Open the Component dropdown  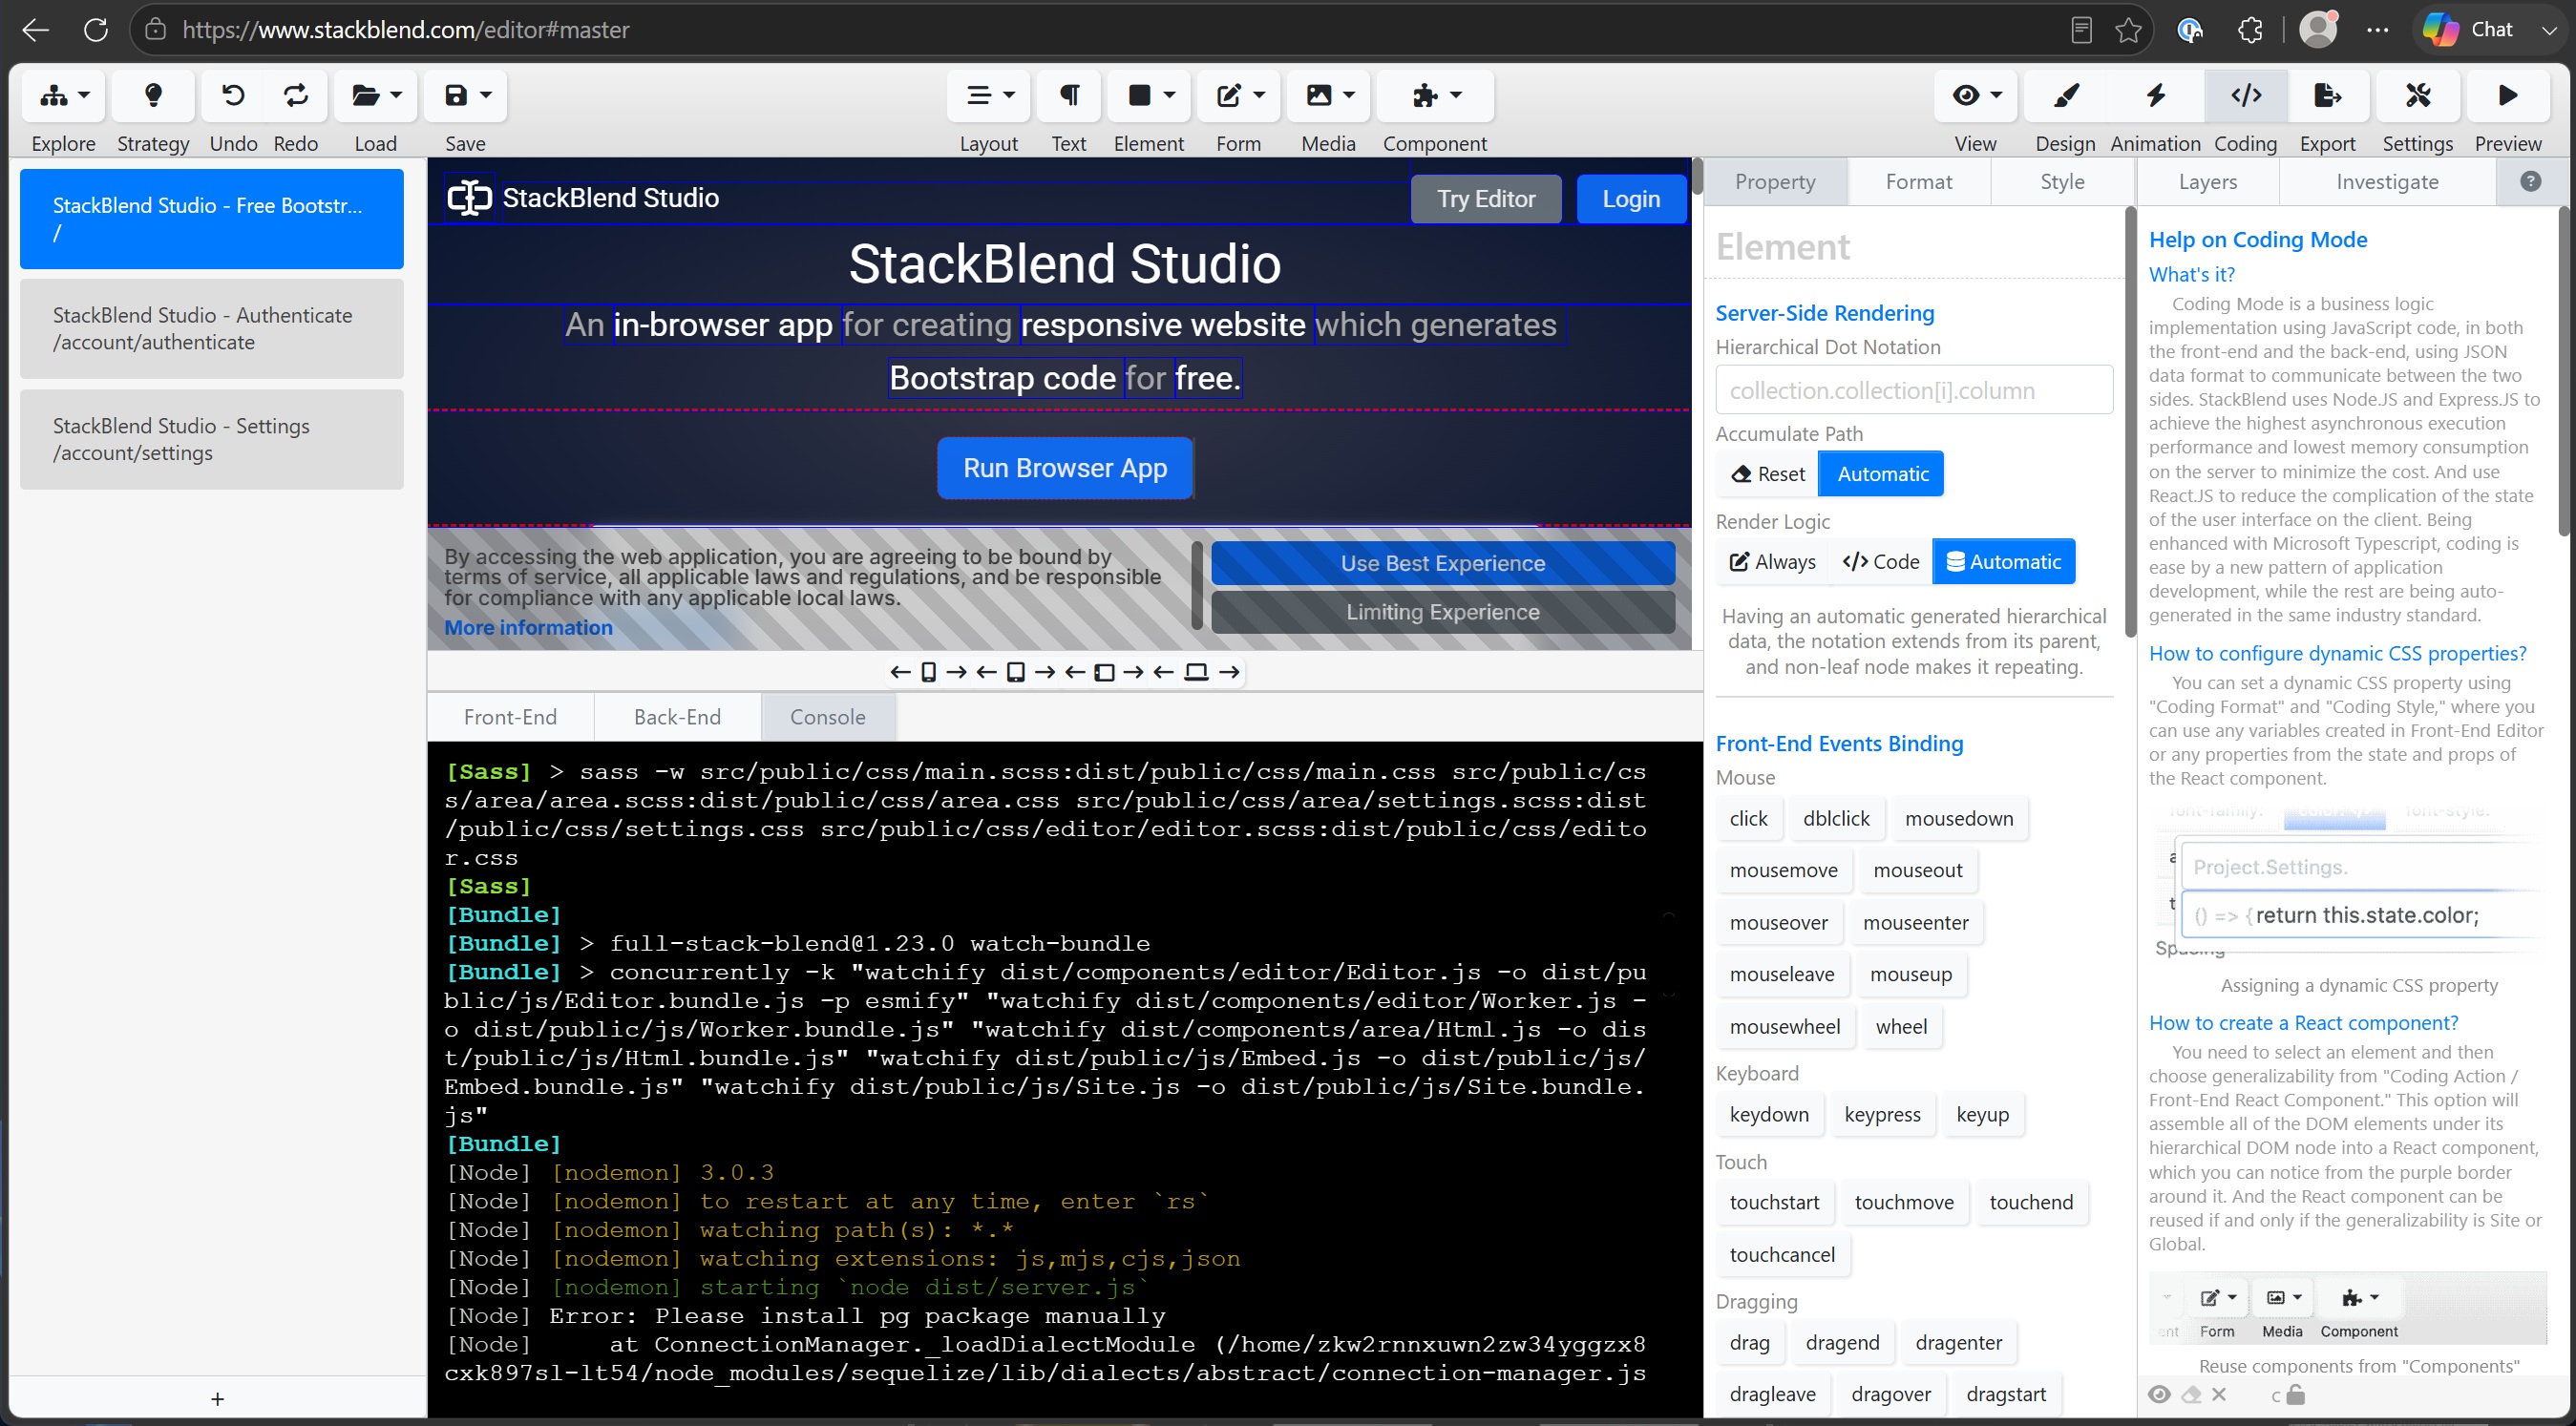point(1436,96)
